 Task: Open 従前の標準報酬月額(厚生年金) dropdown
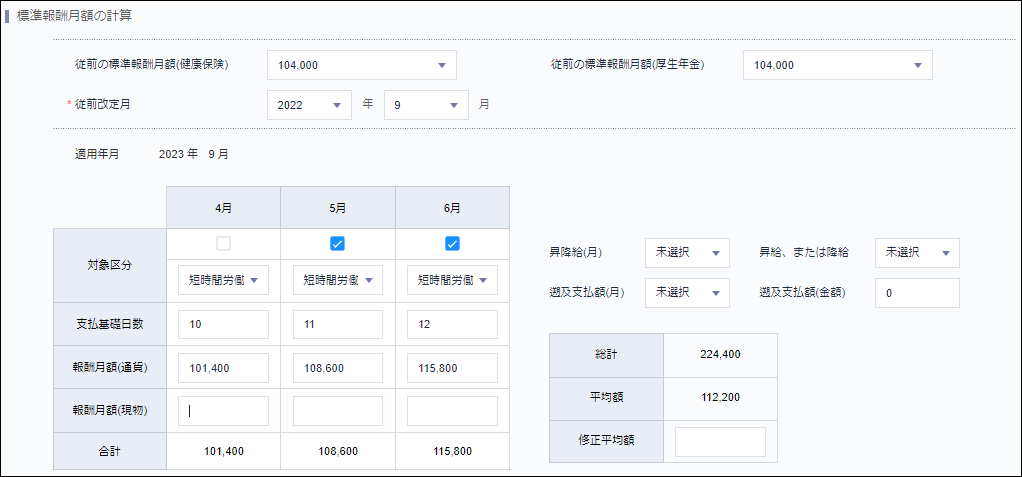(x=837, y=65)
